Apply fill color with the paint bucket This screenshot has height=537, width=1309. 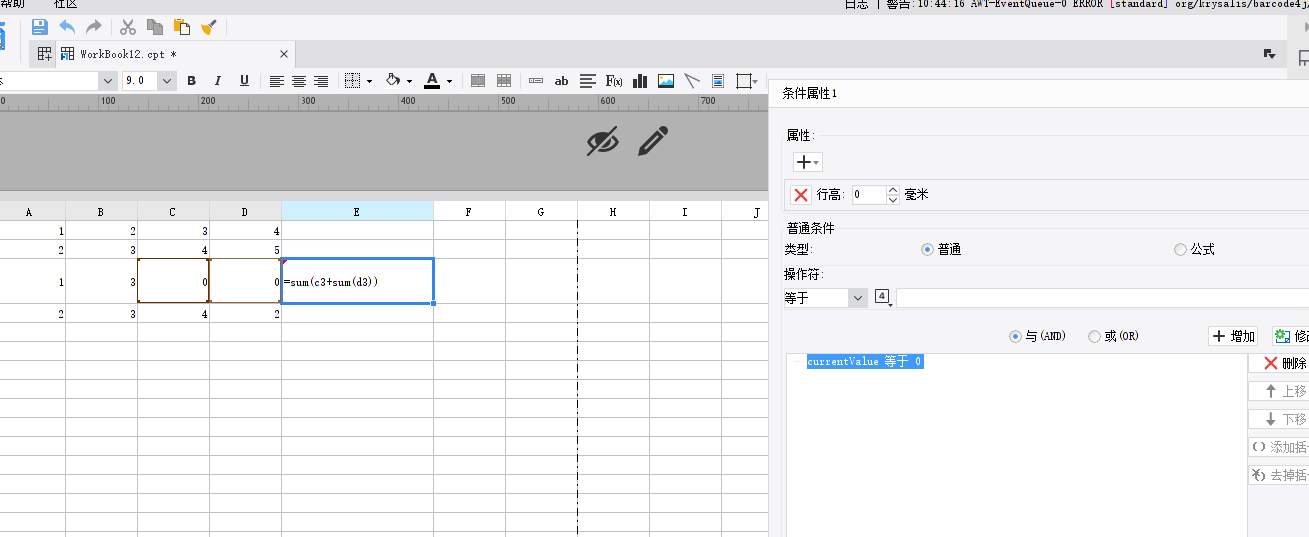pyautogui.click(x=393, y=81)
